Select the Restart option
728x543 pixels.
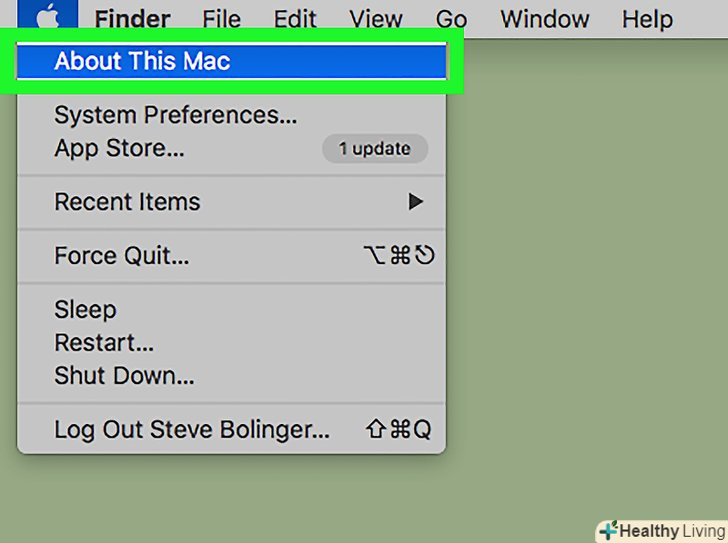[x=104, y=343]
